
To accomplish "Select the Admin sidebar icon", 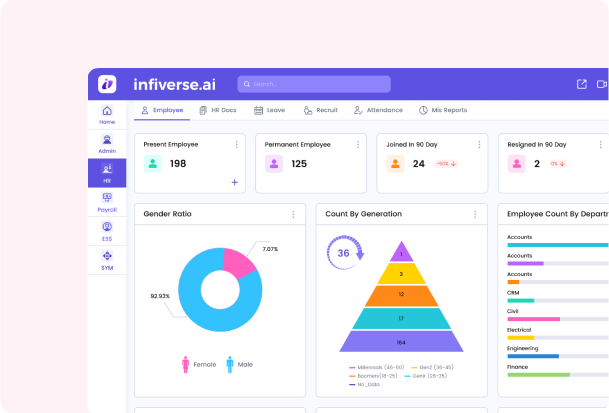I will coord(107,143).
